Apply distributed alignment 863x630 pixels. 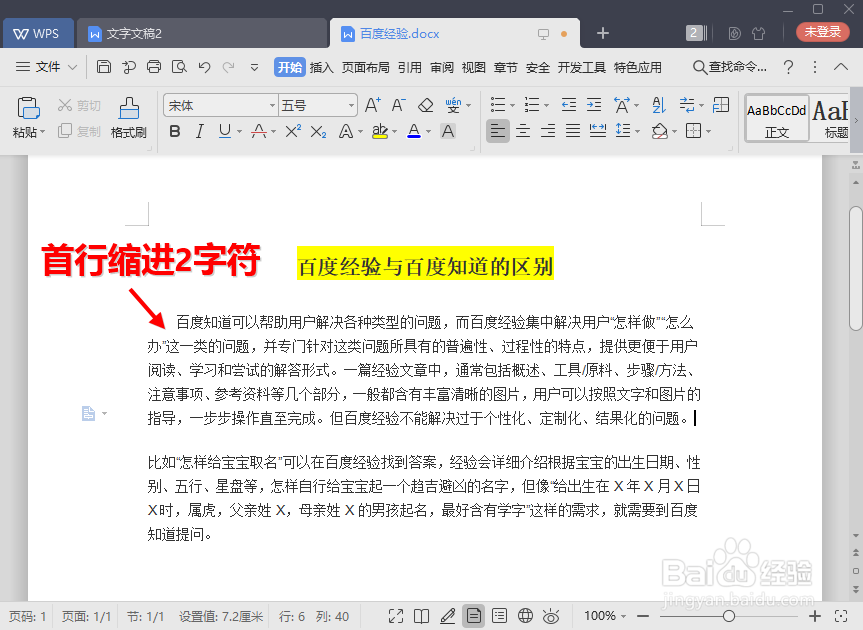[598, 131]
